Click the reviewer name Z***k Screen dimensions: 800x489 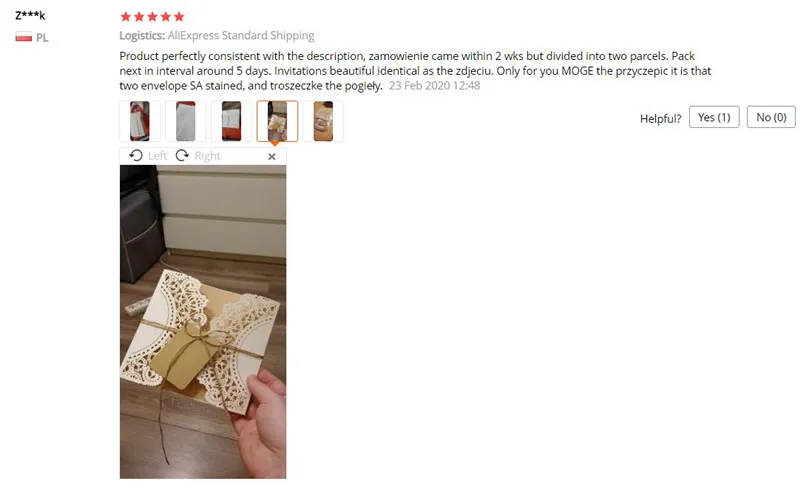pos(30,15)
